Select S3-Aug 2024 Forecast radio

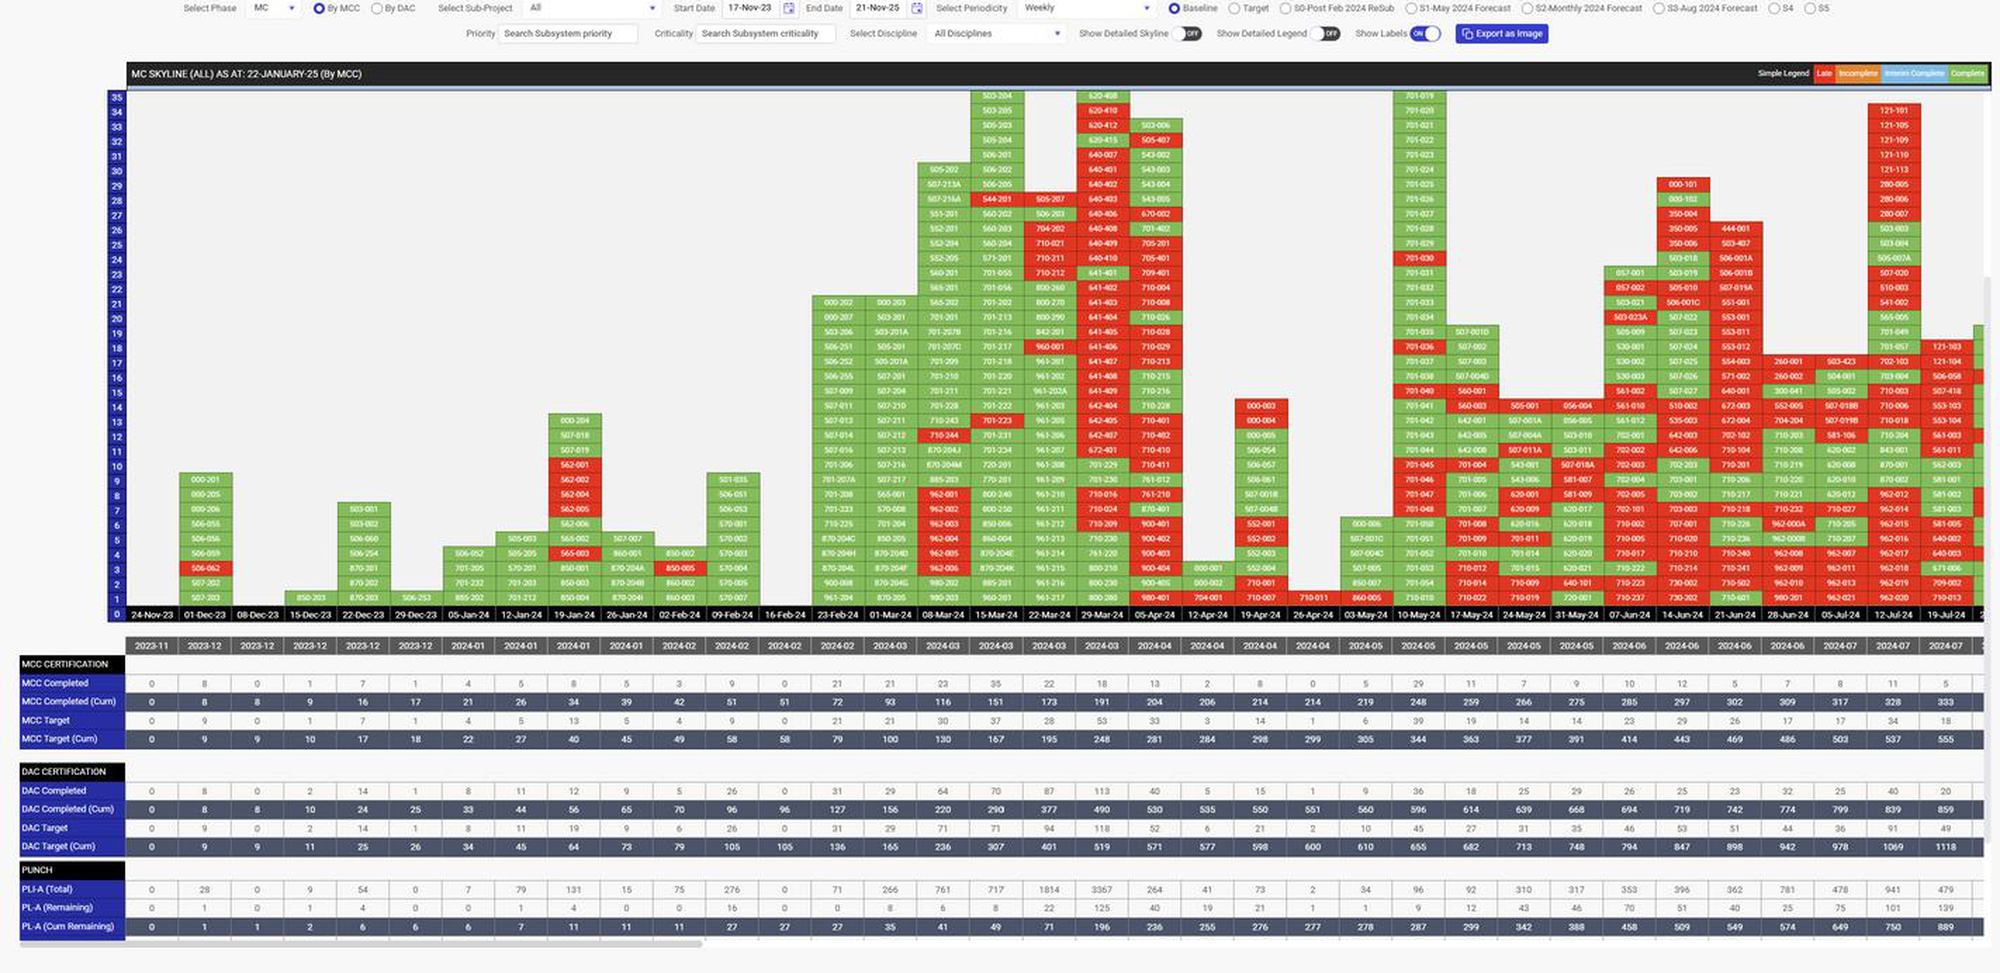coord(1659,8)
